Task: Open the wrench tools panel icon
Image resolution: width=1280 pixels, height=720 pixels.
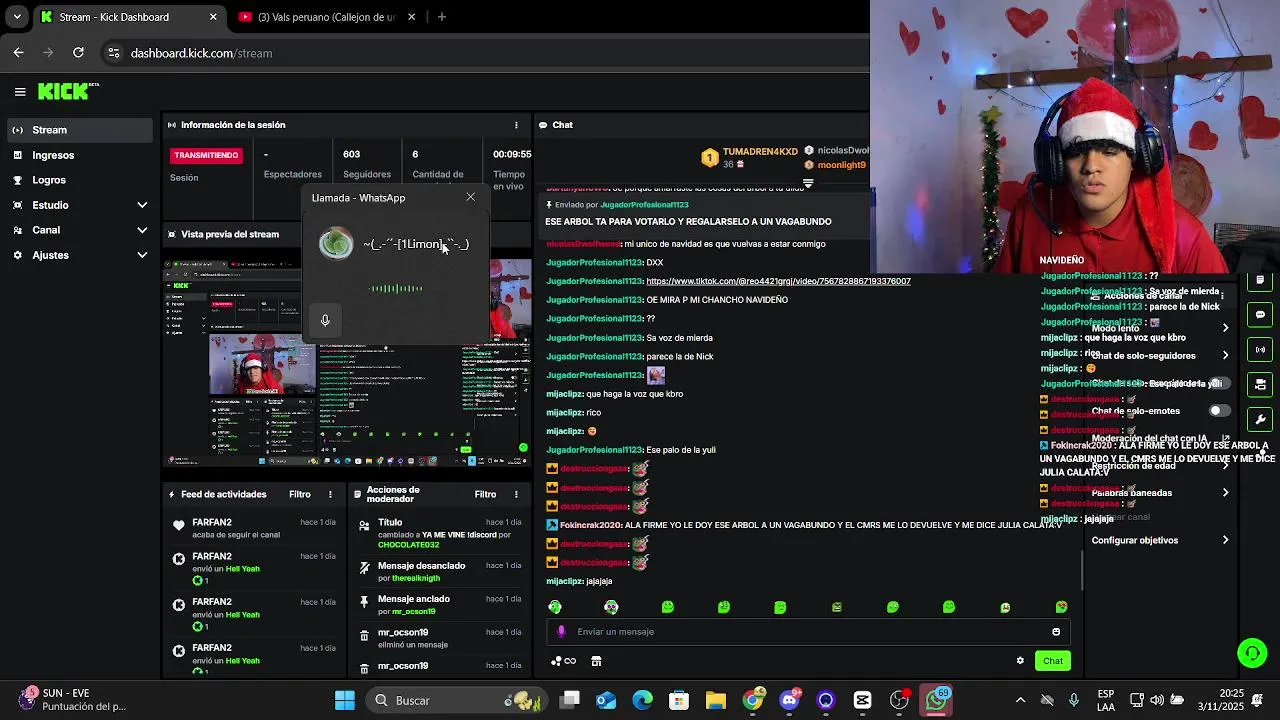Action: point(1260,419)
